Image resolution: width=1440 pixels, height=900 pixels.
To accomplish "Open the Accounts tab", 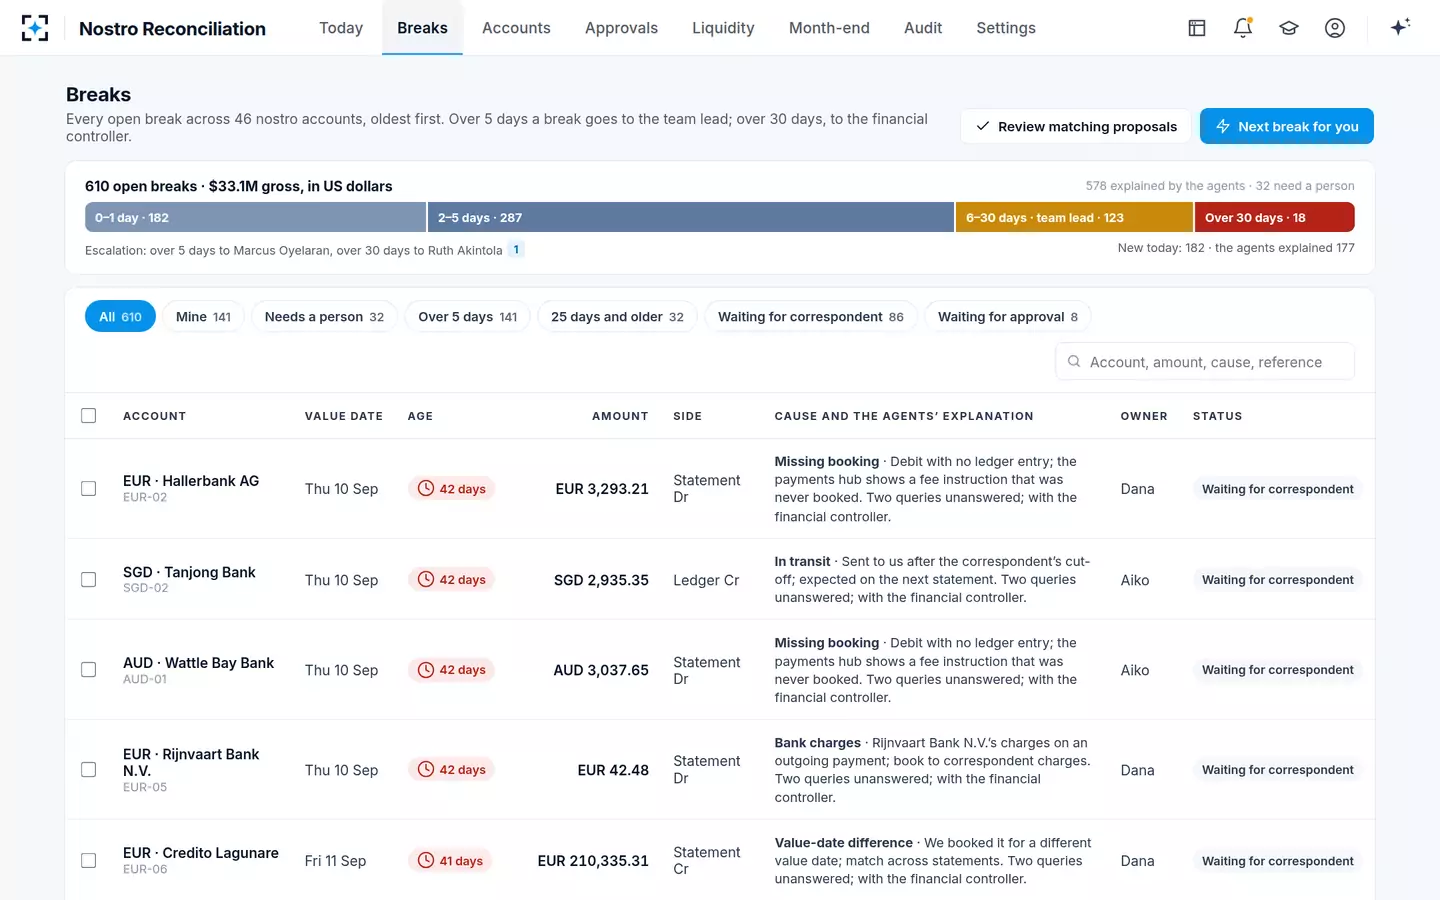I will point(516,28).
